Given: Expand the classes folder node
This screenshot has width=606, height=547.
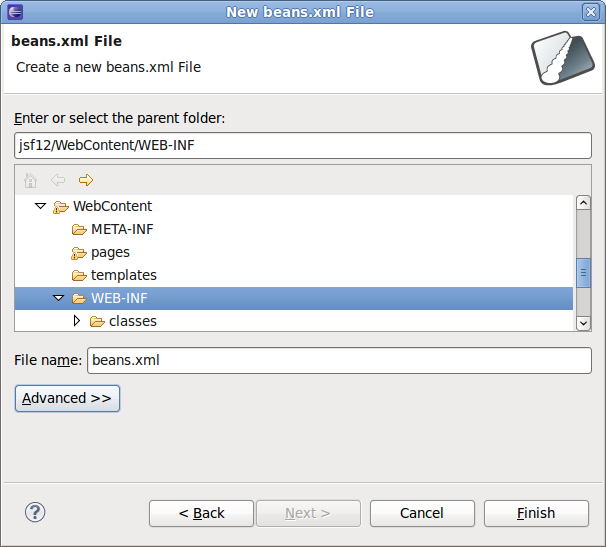Looking at the screenshot, I should [77, 320].
